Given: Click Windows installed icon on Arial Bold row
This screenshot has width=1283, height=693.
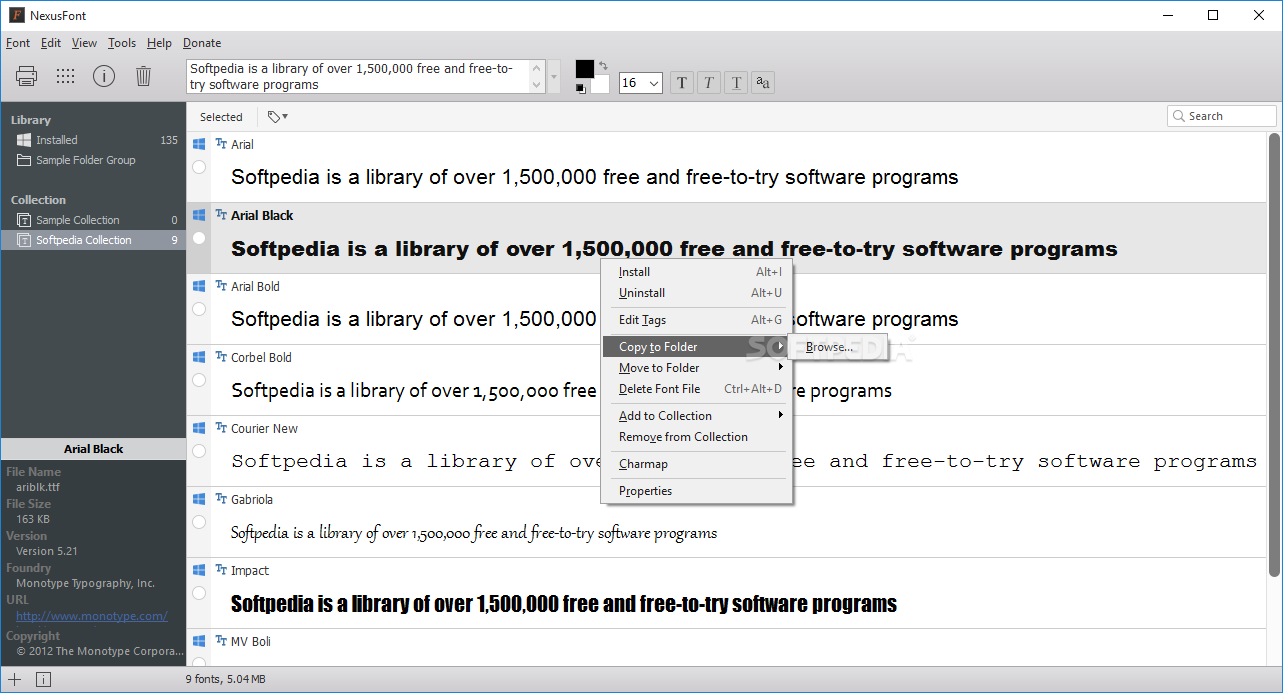Looking at the screenshot, I should pyautogui.click(x=199, y=286).
